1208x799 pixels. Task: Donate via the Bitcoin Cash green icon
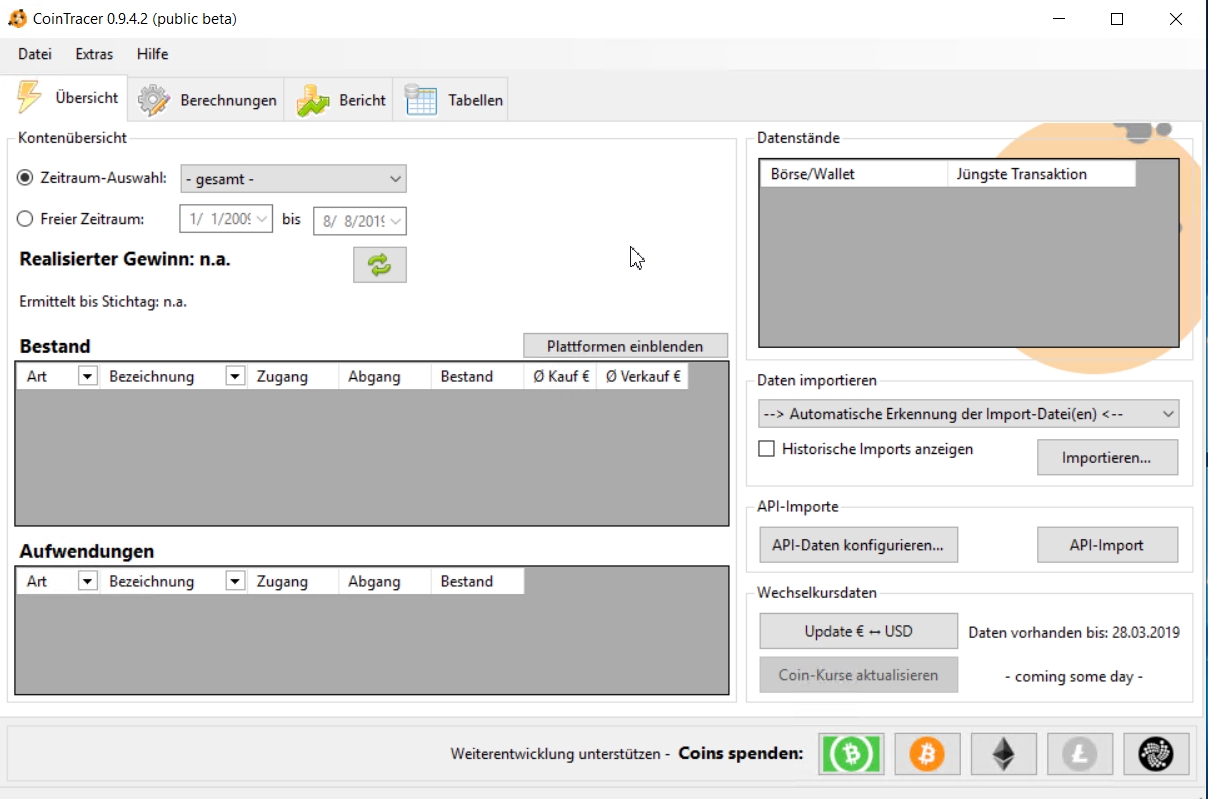(851, 754)
